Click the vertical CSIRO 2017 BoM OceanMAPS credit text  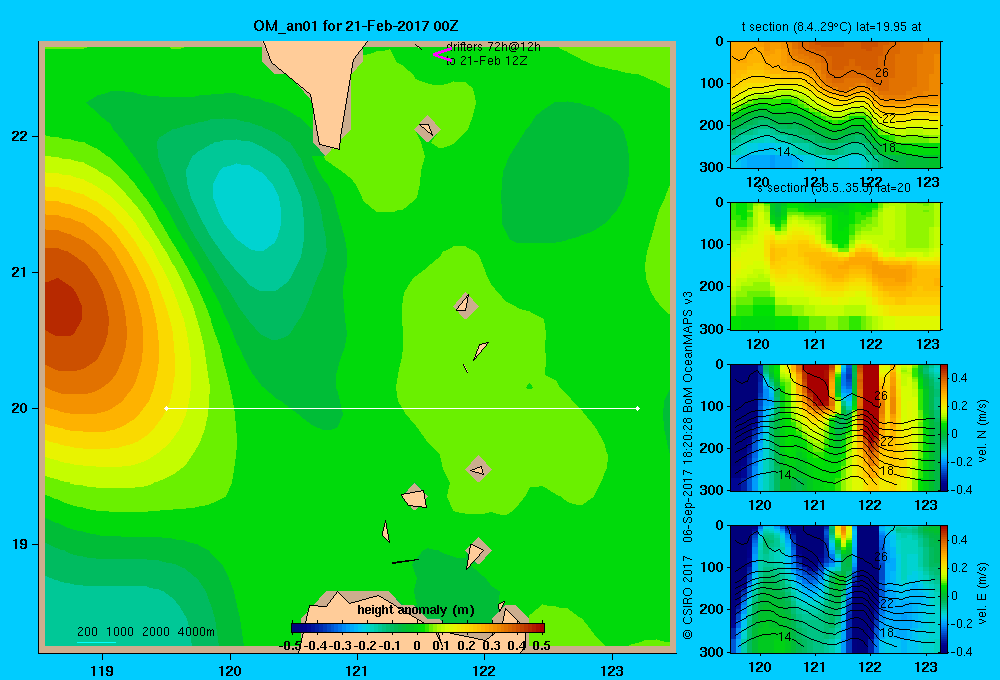[688, 465]
